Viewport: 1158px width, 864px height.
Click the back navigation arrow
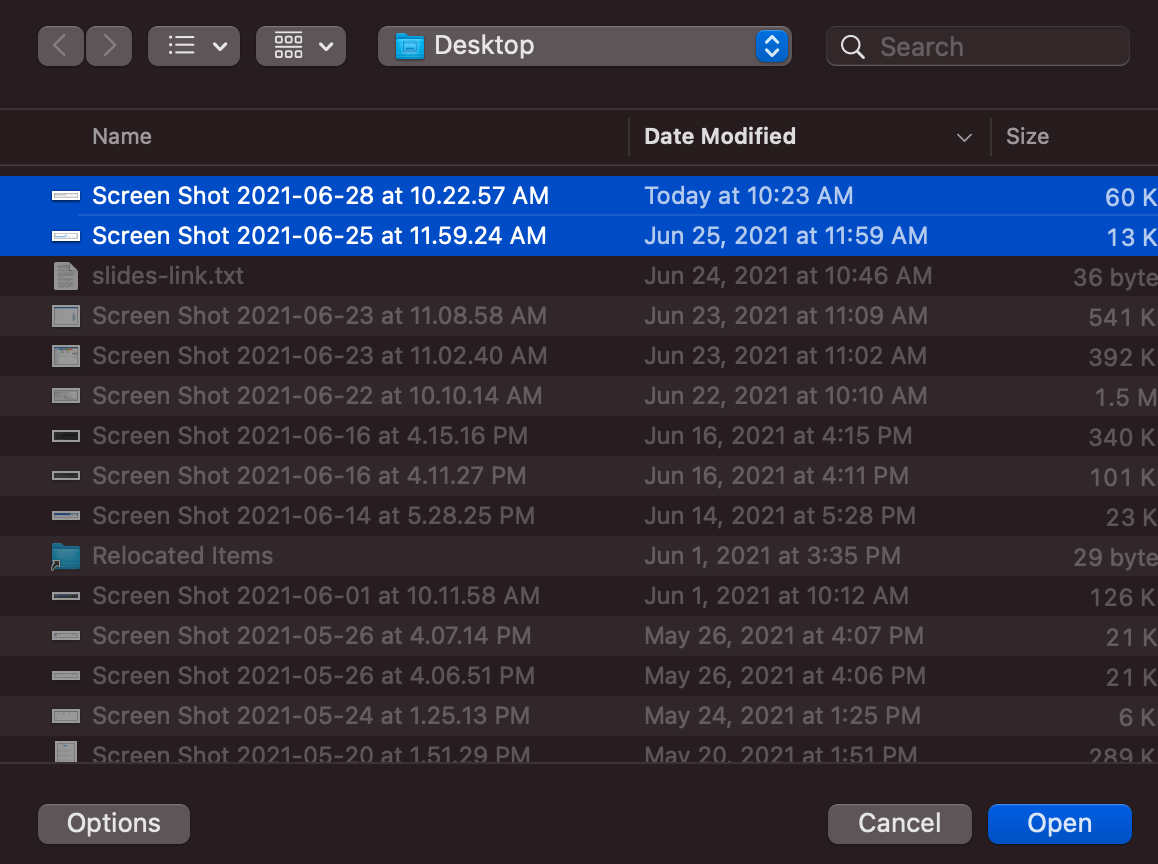[x=60, y=45]
